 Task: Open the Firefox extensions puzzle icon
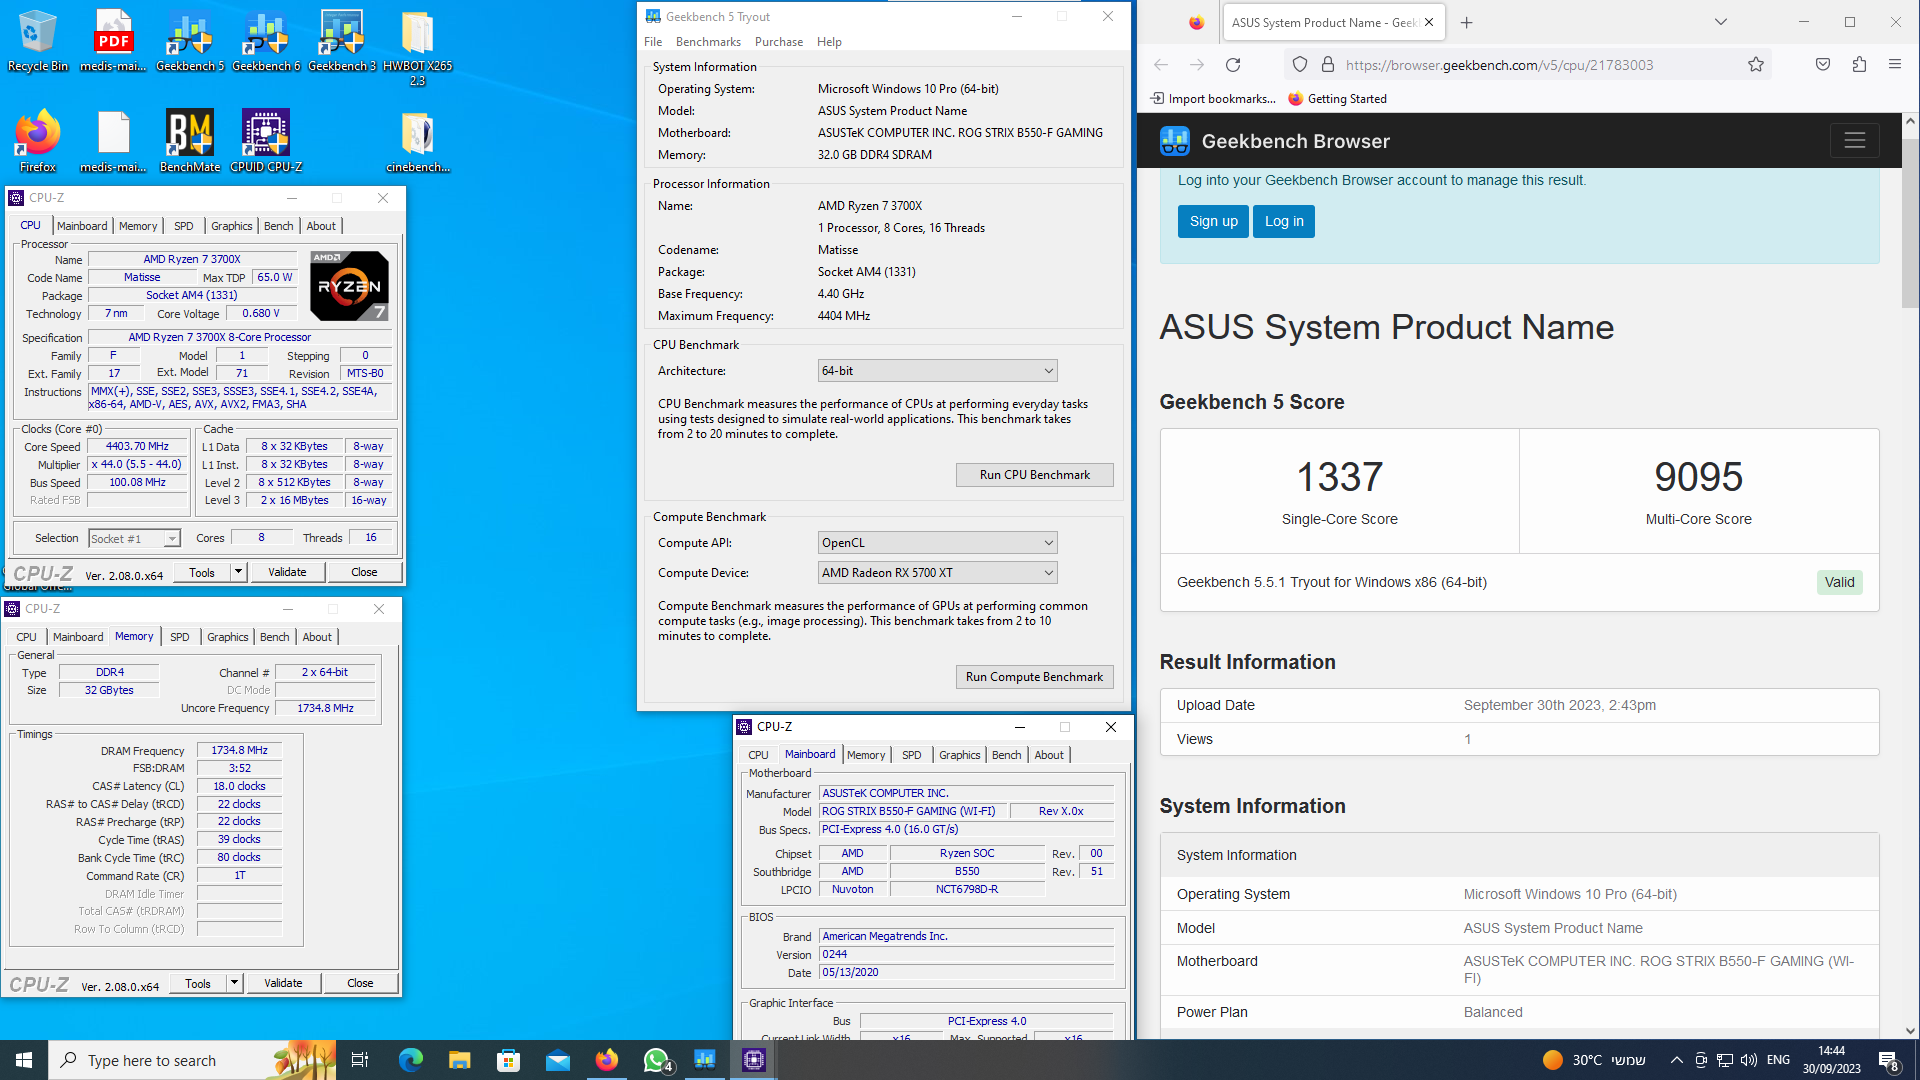(x=1859, y=65)
